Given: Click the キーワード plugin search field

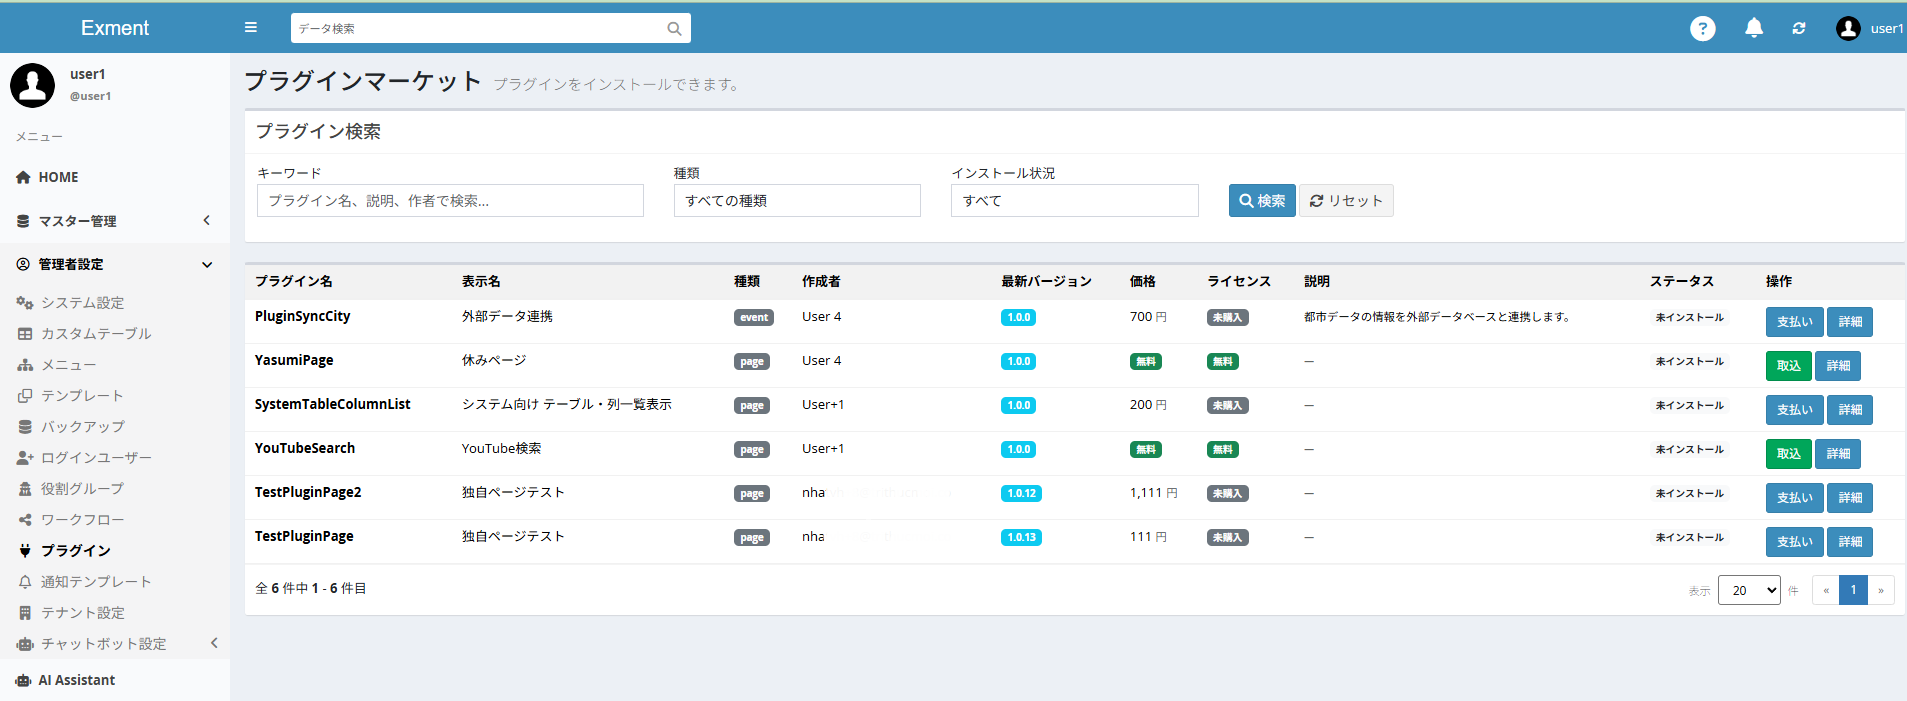Looking at the screenshot, I should point(450,201).
